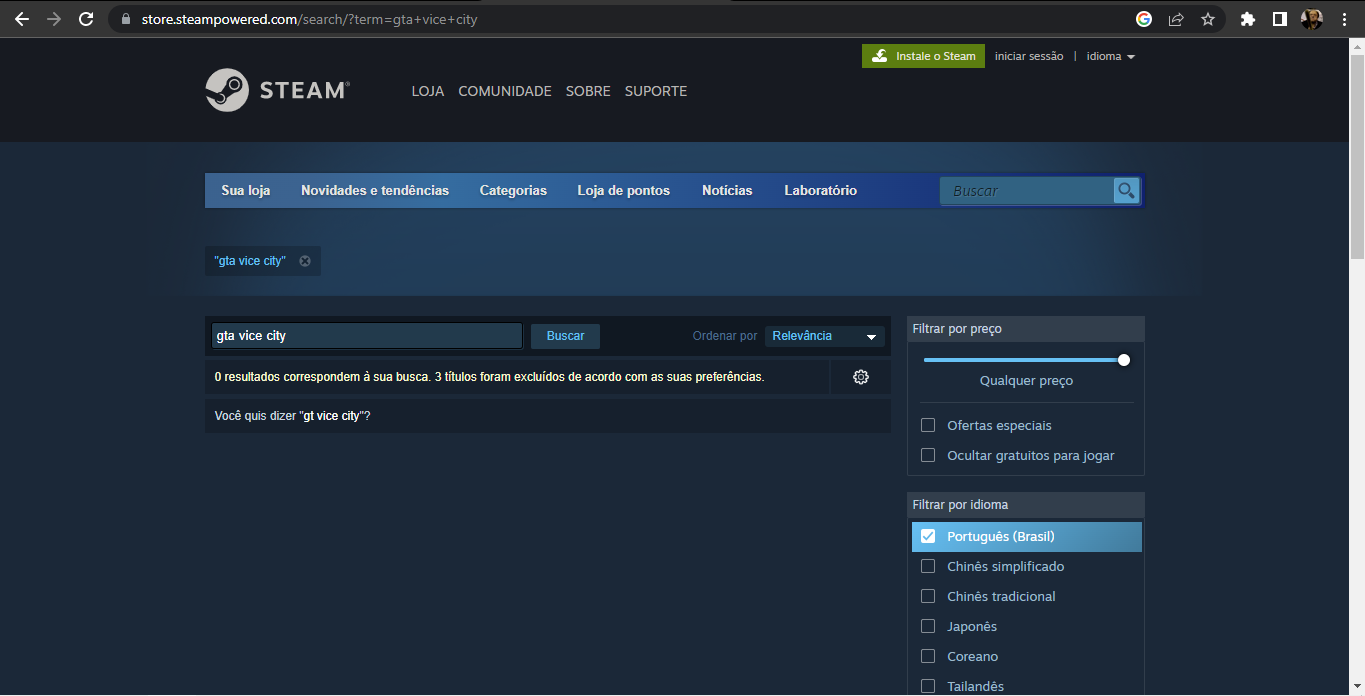Viewport: 1365px width, 696px height.
Task: Click the padlock site info icon
Action: pos(125,19)
